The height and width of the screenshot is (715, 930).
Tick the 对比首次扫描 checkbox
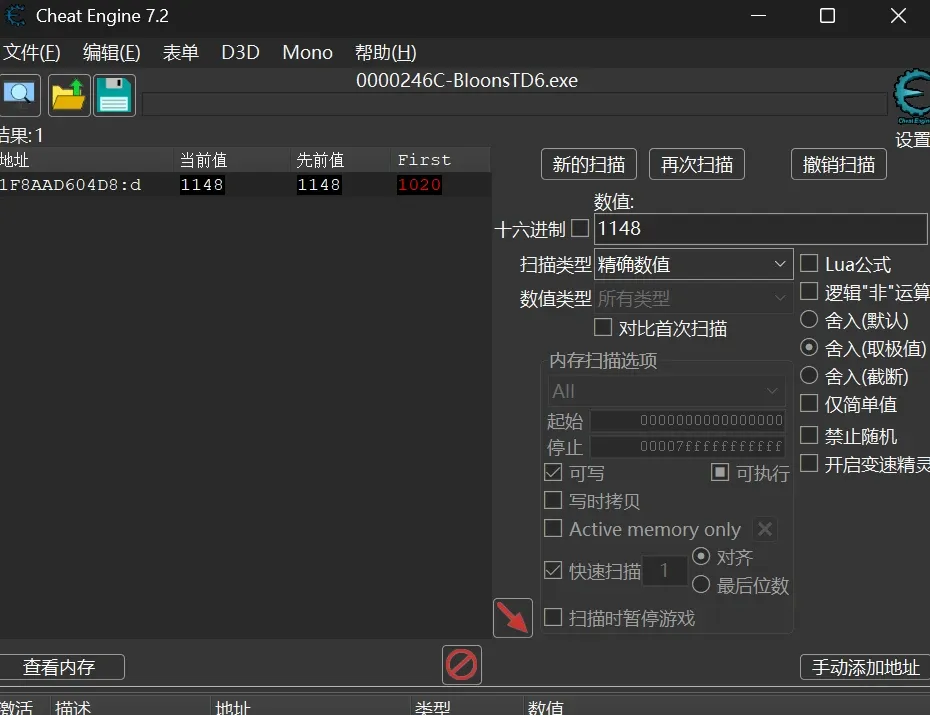[x=603, y=327]
